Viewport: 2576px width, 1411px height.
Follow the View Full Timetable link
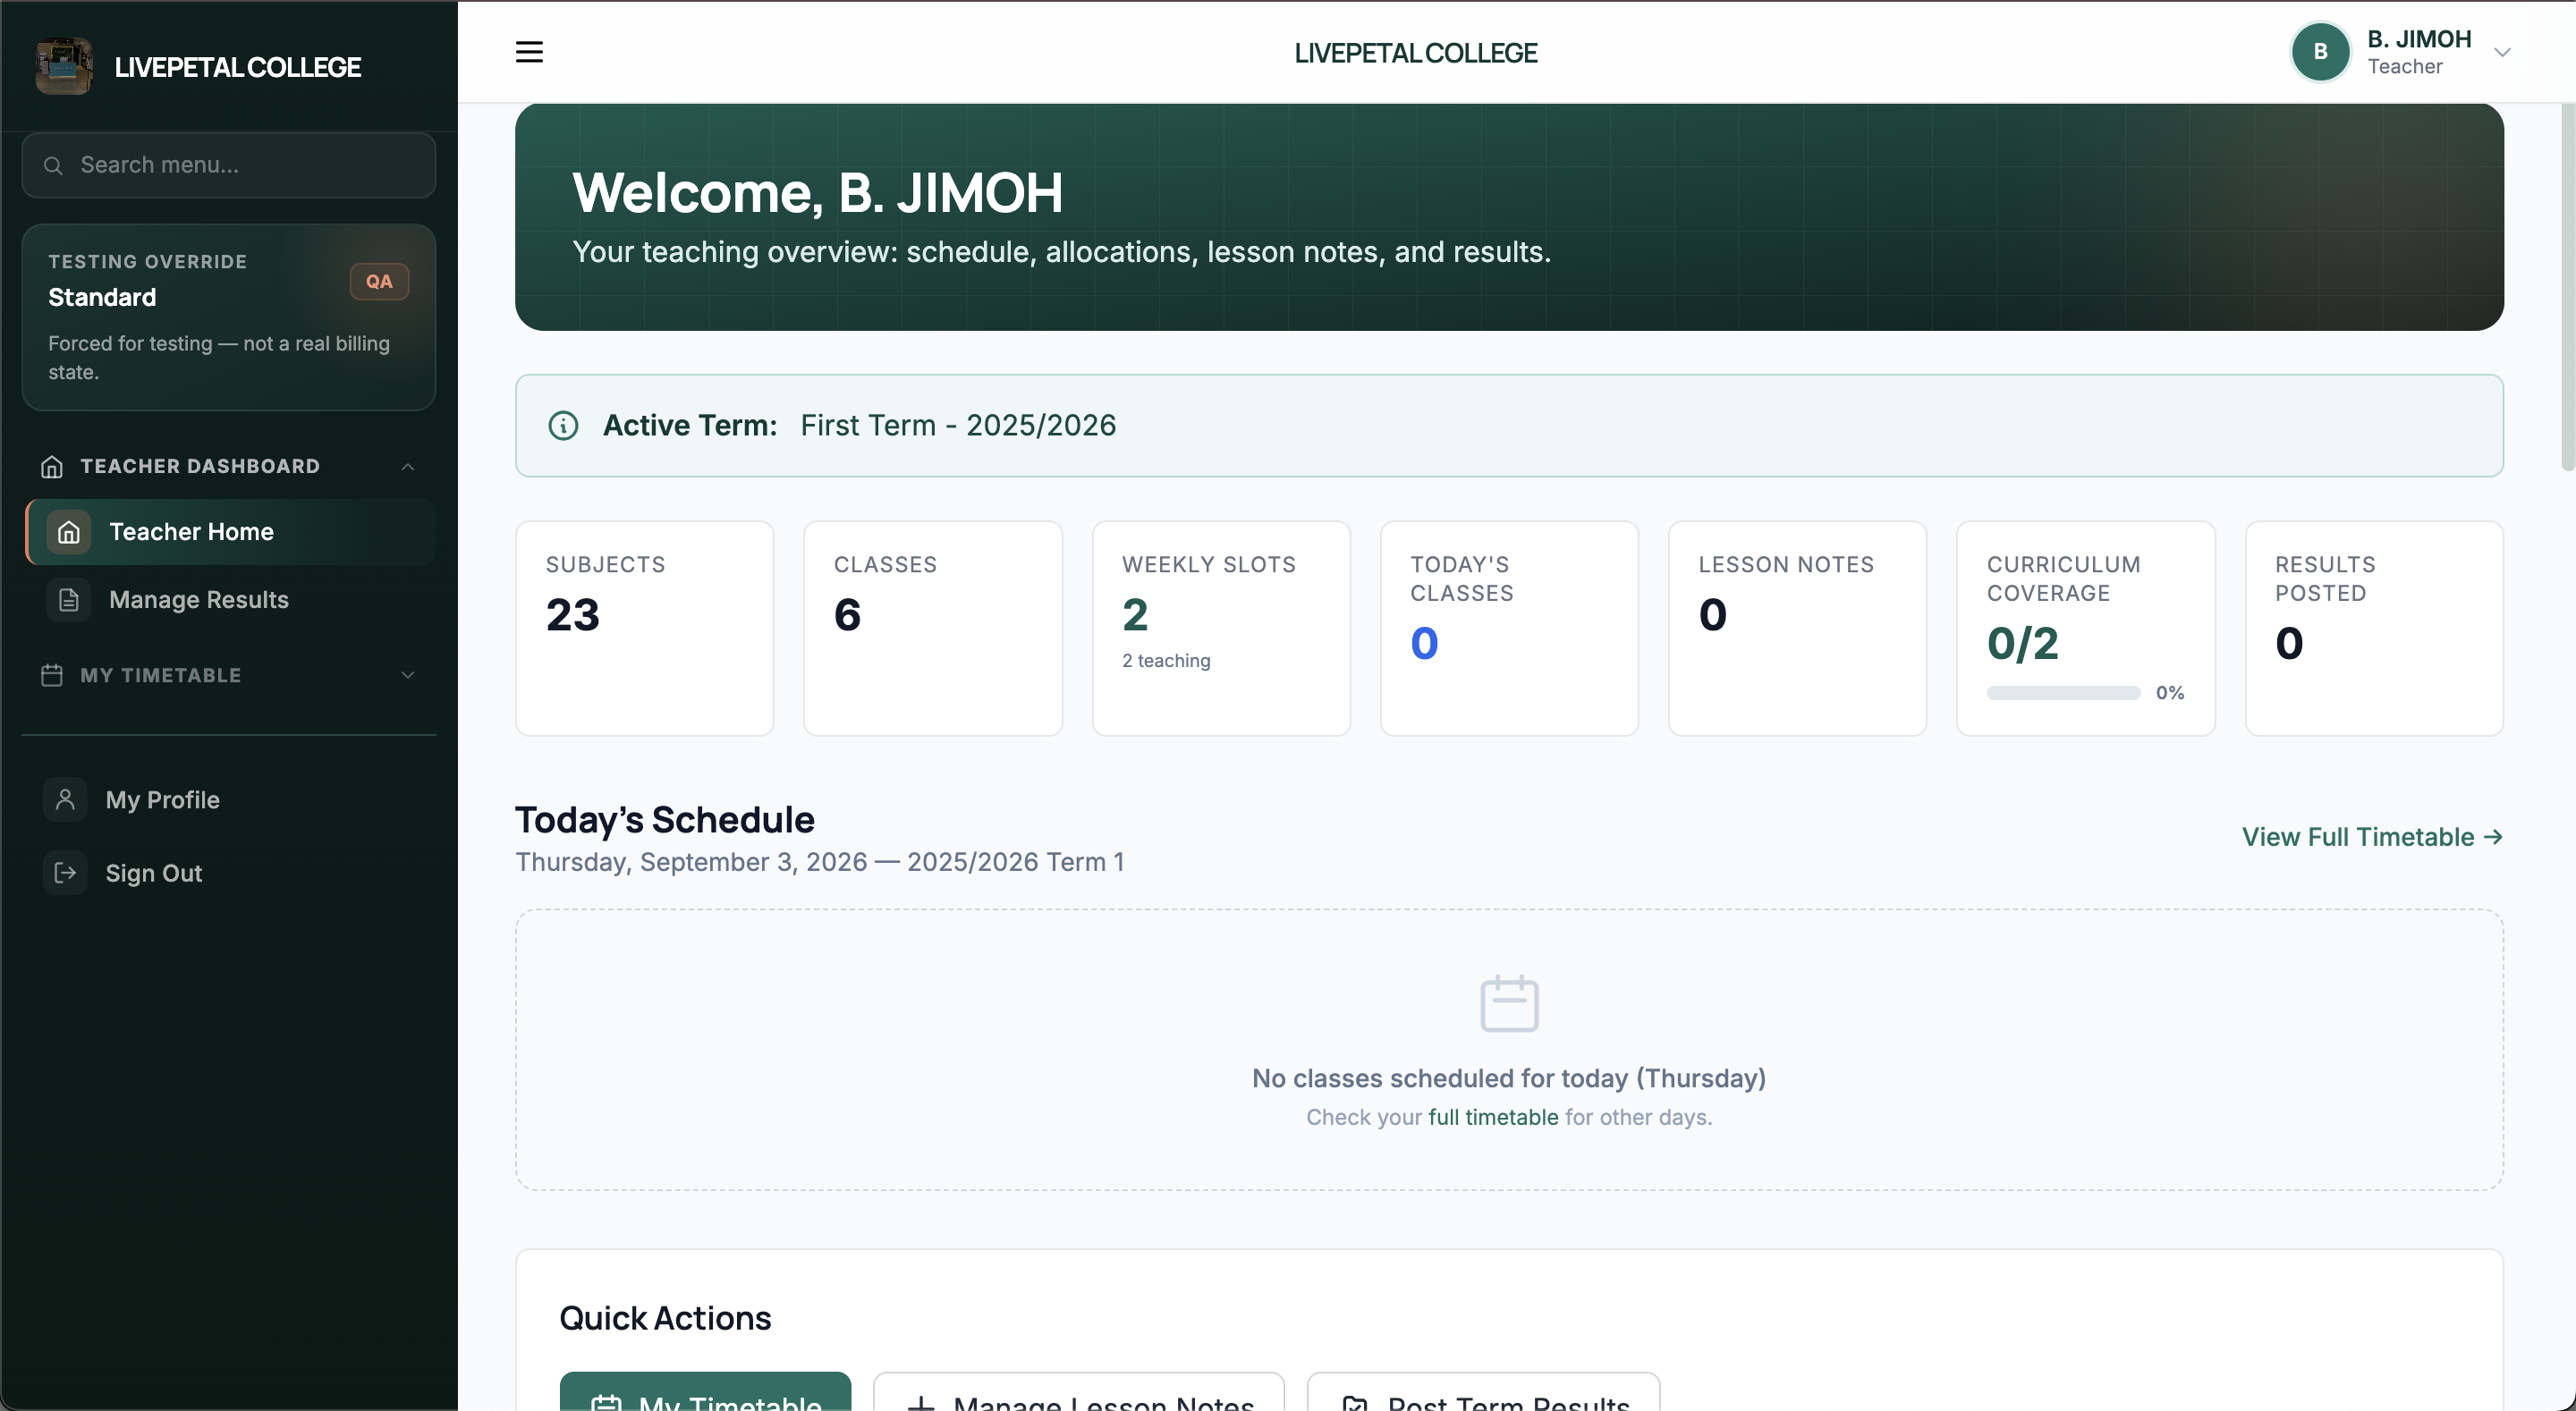click(x=2372, y=837)
